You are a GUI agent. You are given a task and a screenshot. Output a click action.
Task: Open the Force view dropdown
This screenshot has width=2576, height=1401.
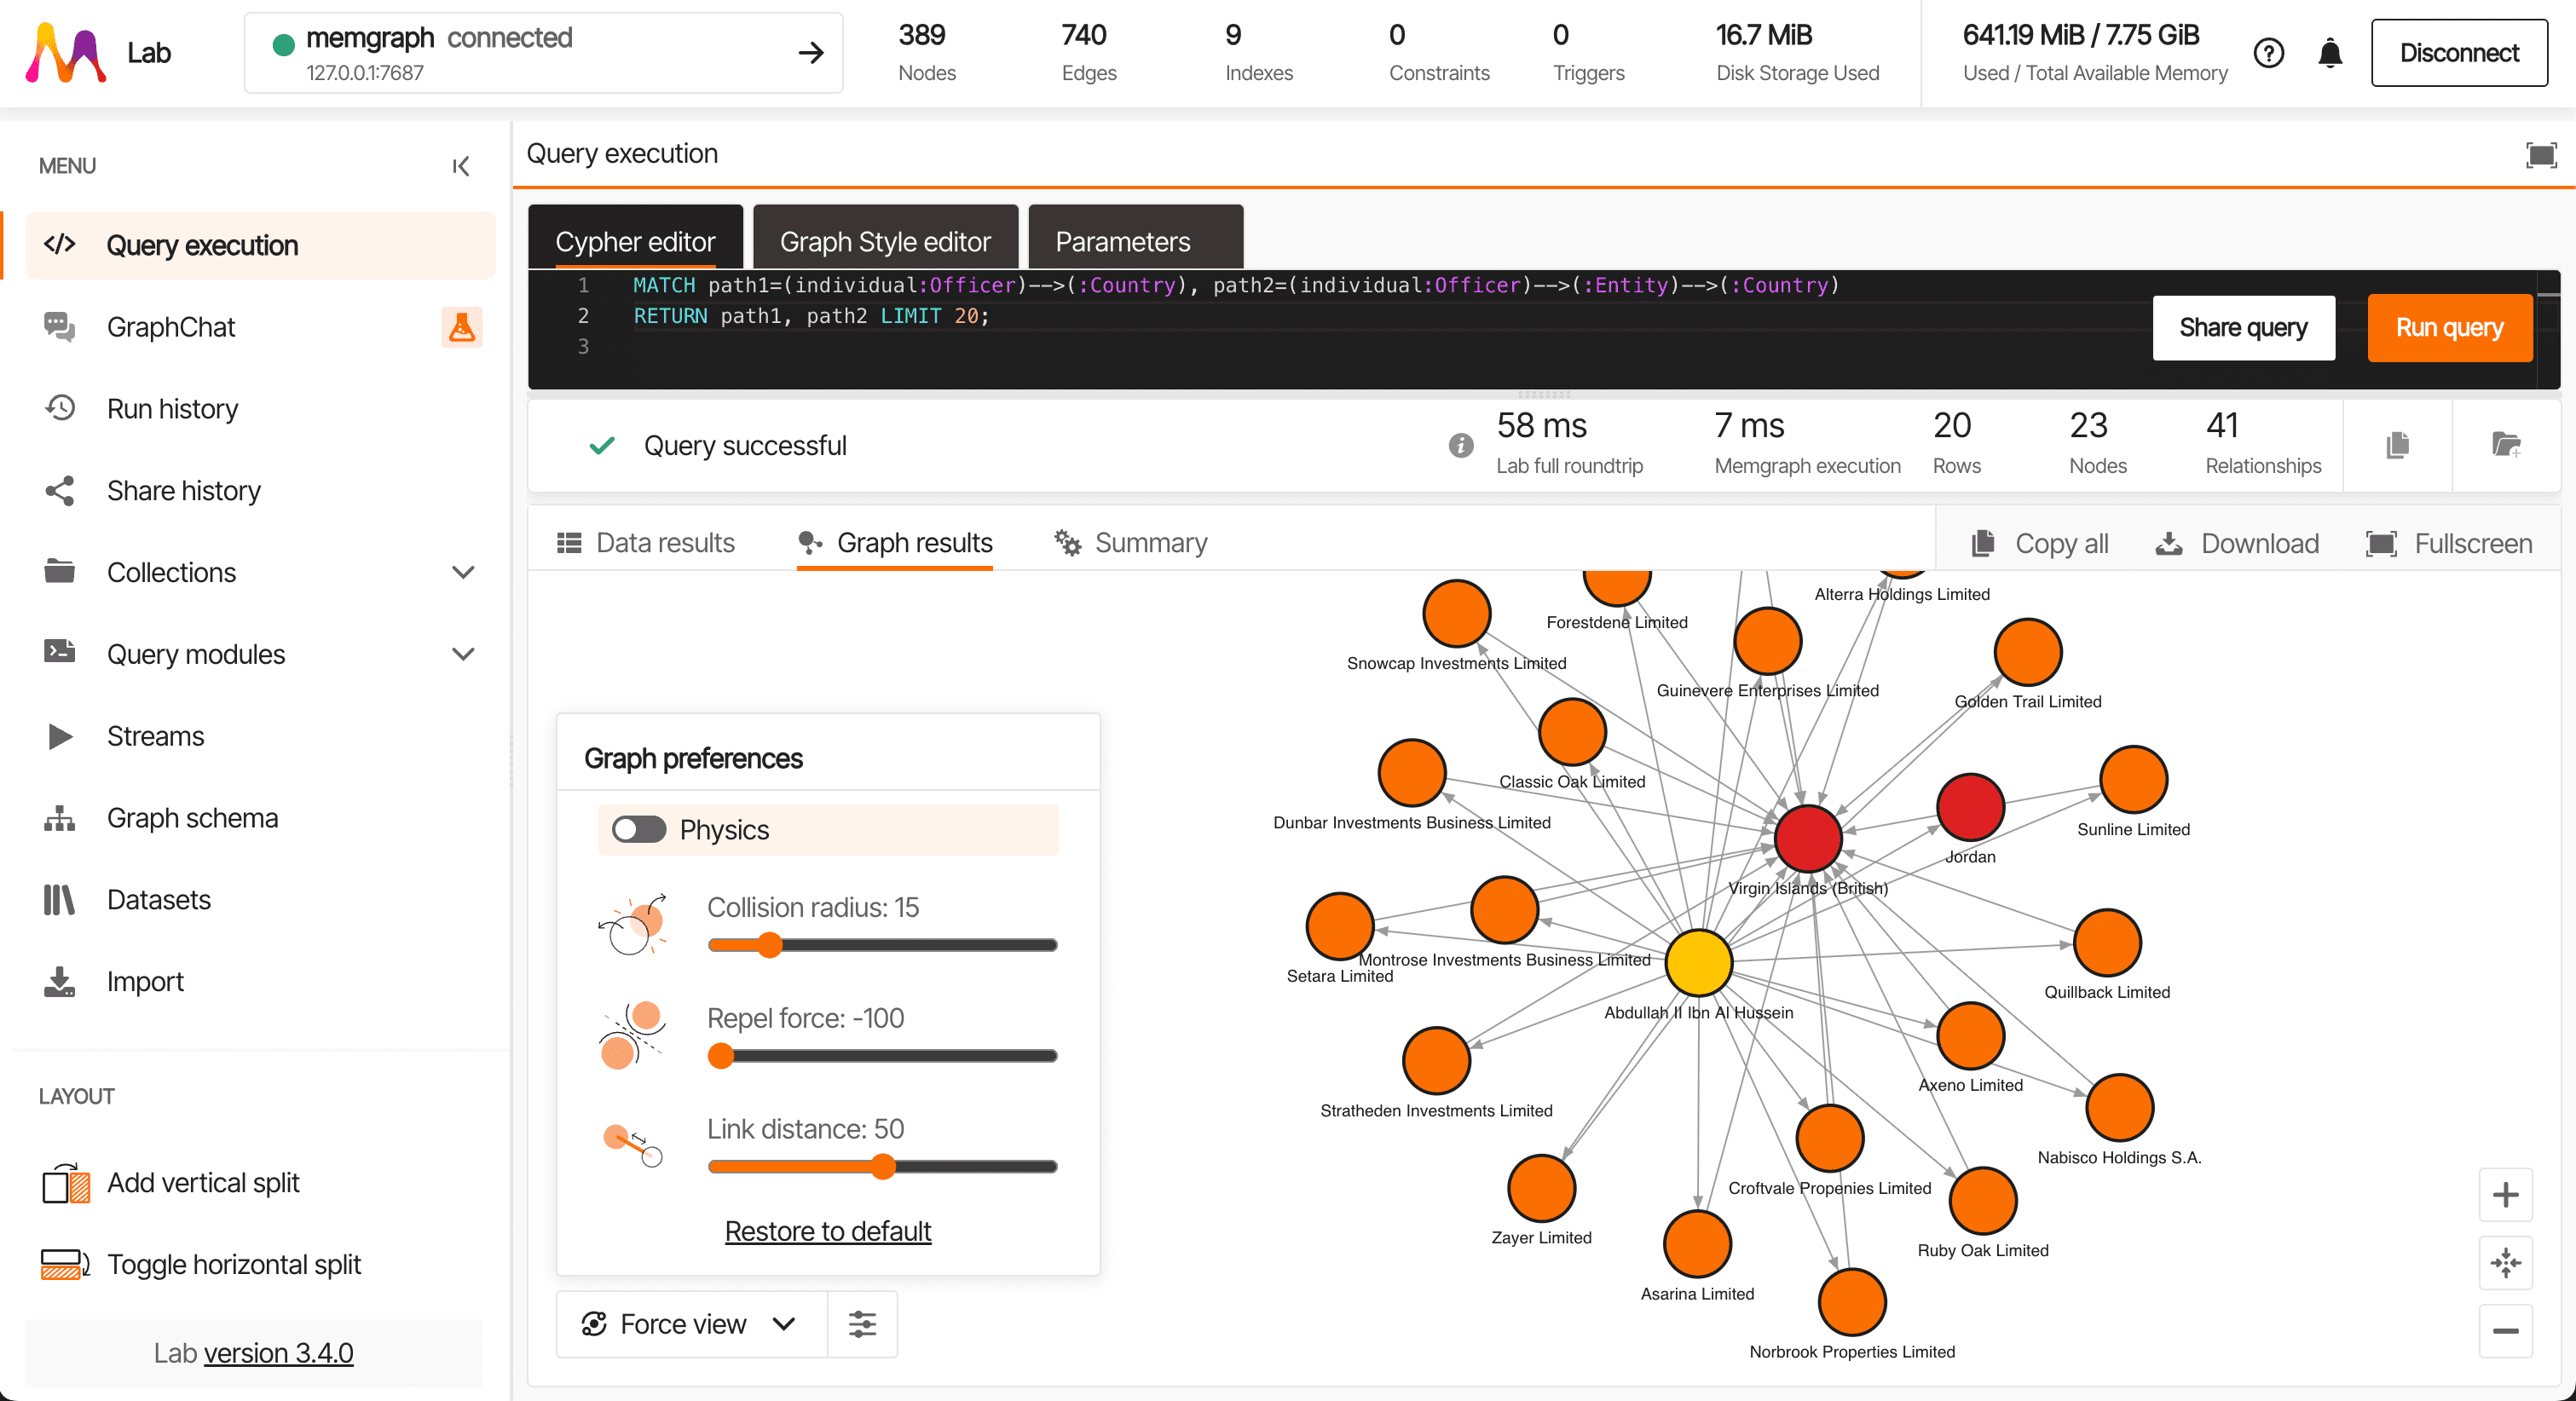click(691, 1324)
